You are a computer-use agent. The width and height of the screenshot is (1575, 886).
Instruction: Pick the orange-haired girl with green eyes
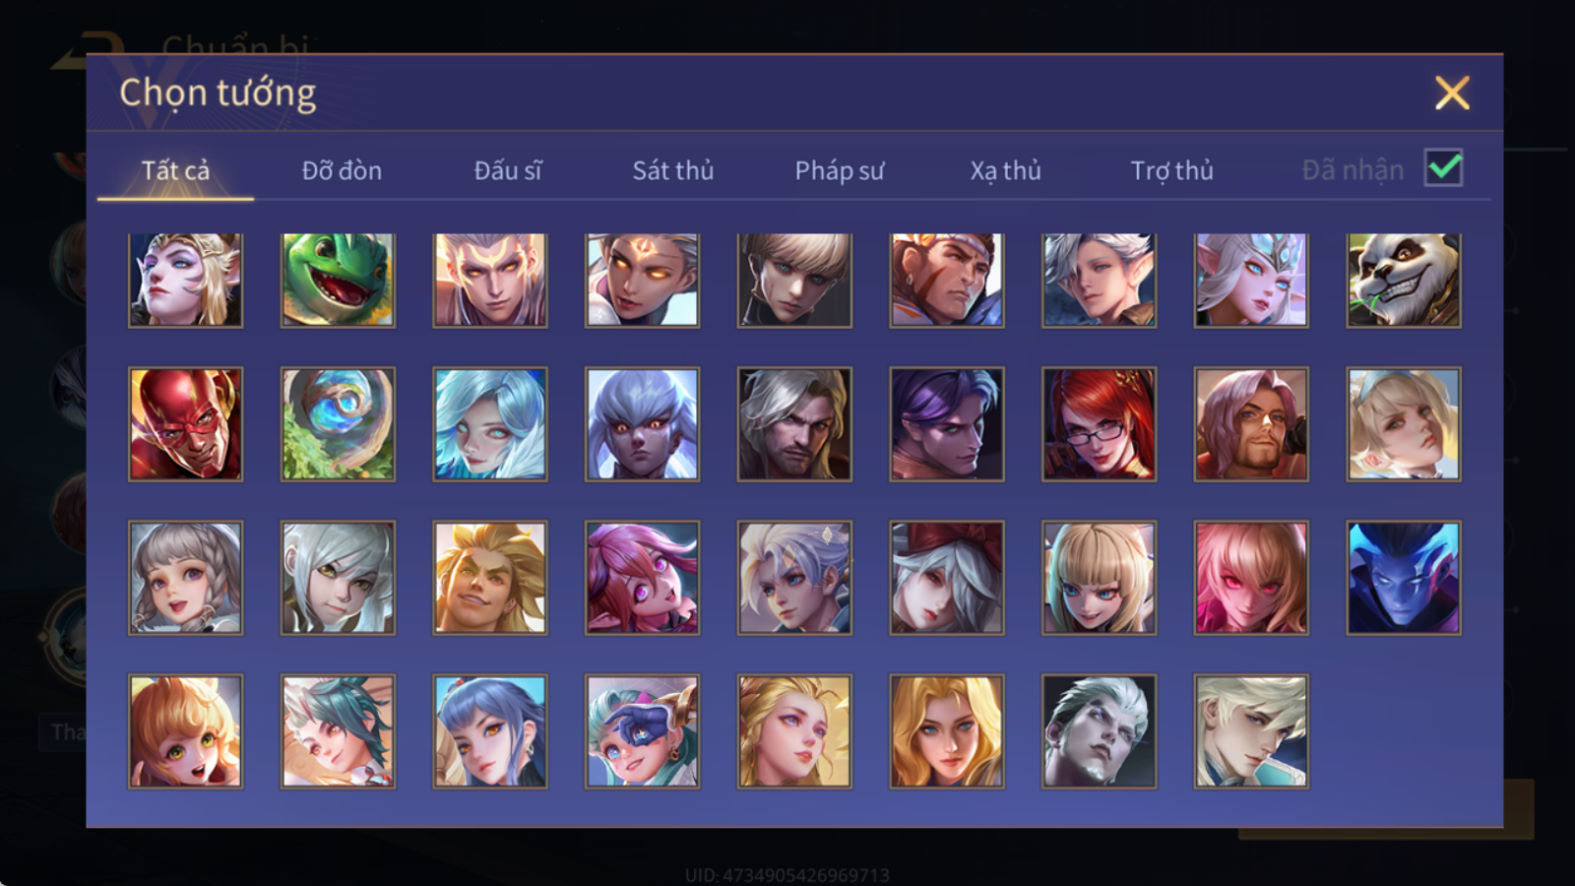pyautogui.click(x=185, y=731)
